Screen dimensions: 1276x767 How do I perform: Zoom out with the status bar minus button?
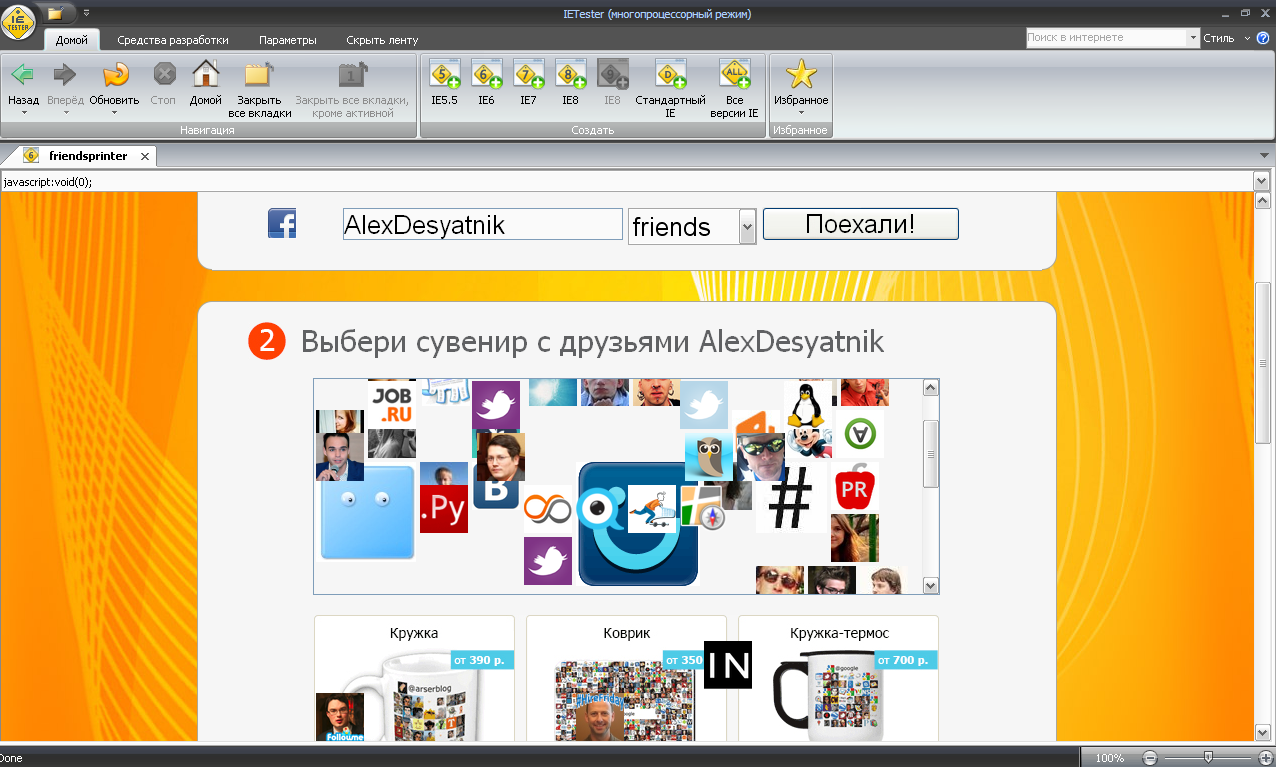pyautogui.click(x=1150, y=758)
